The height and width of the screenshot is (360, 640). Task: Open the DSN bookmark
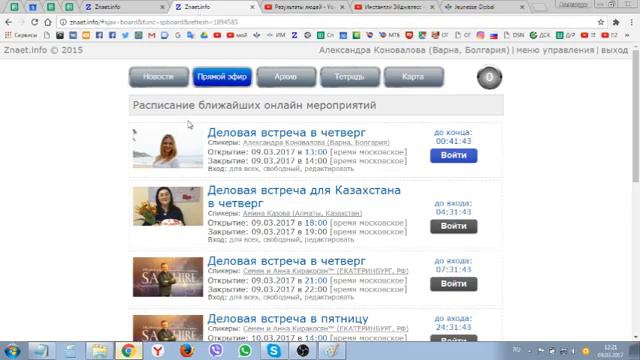tap(514, 35)
